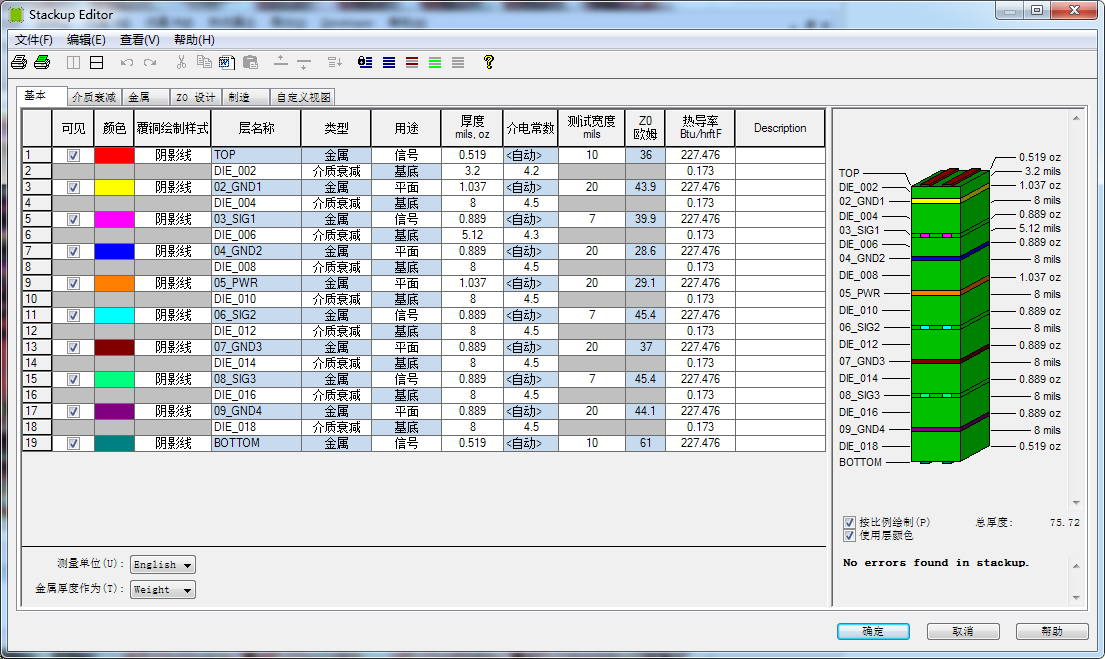Click the Print icon in the toolbar
The height and width of the screenshot is (659, 1105).
19,62
